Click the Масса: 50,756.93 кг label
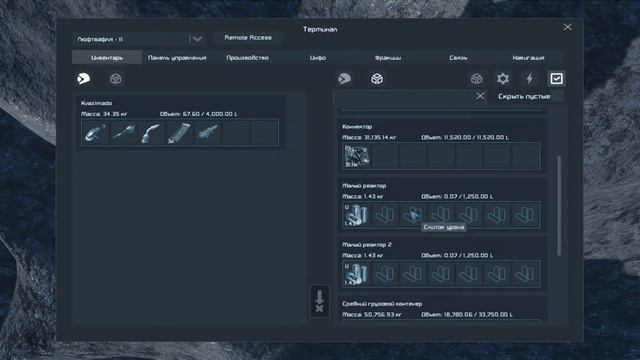640x360 pixels. (371, 315)
